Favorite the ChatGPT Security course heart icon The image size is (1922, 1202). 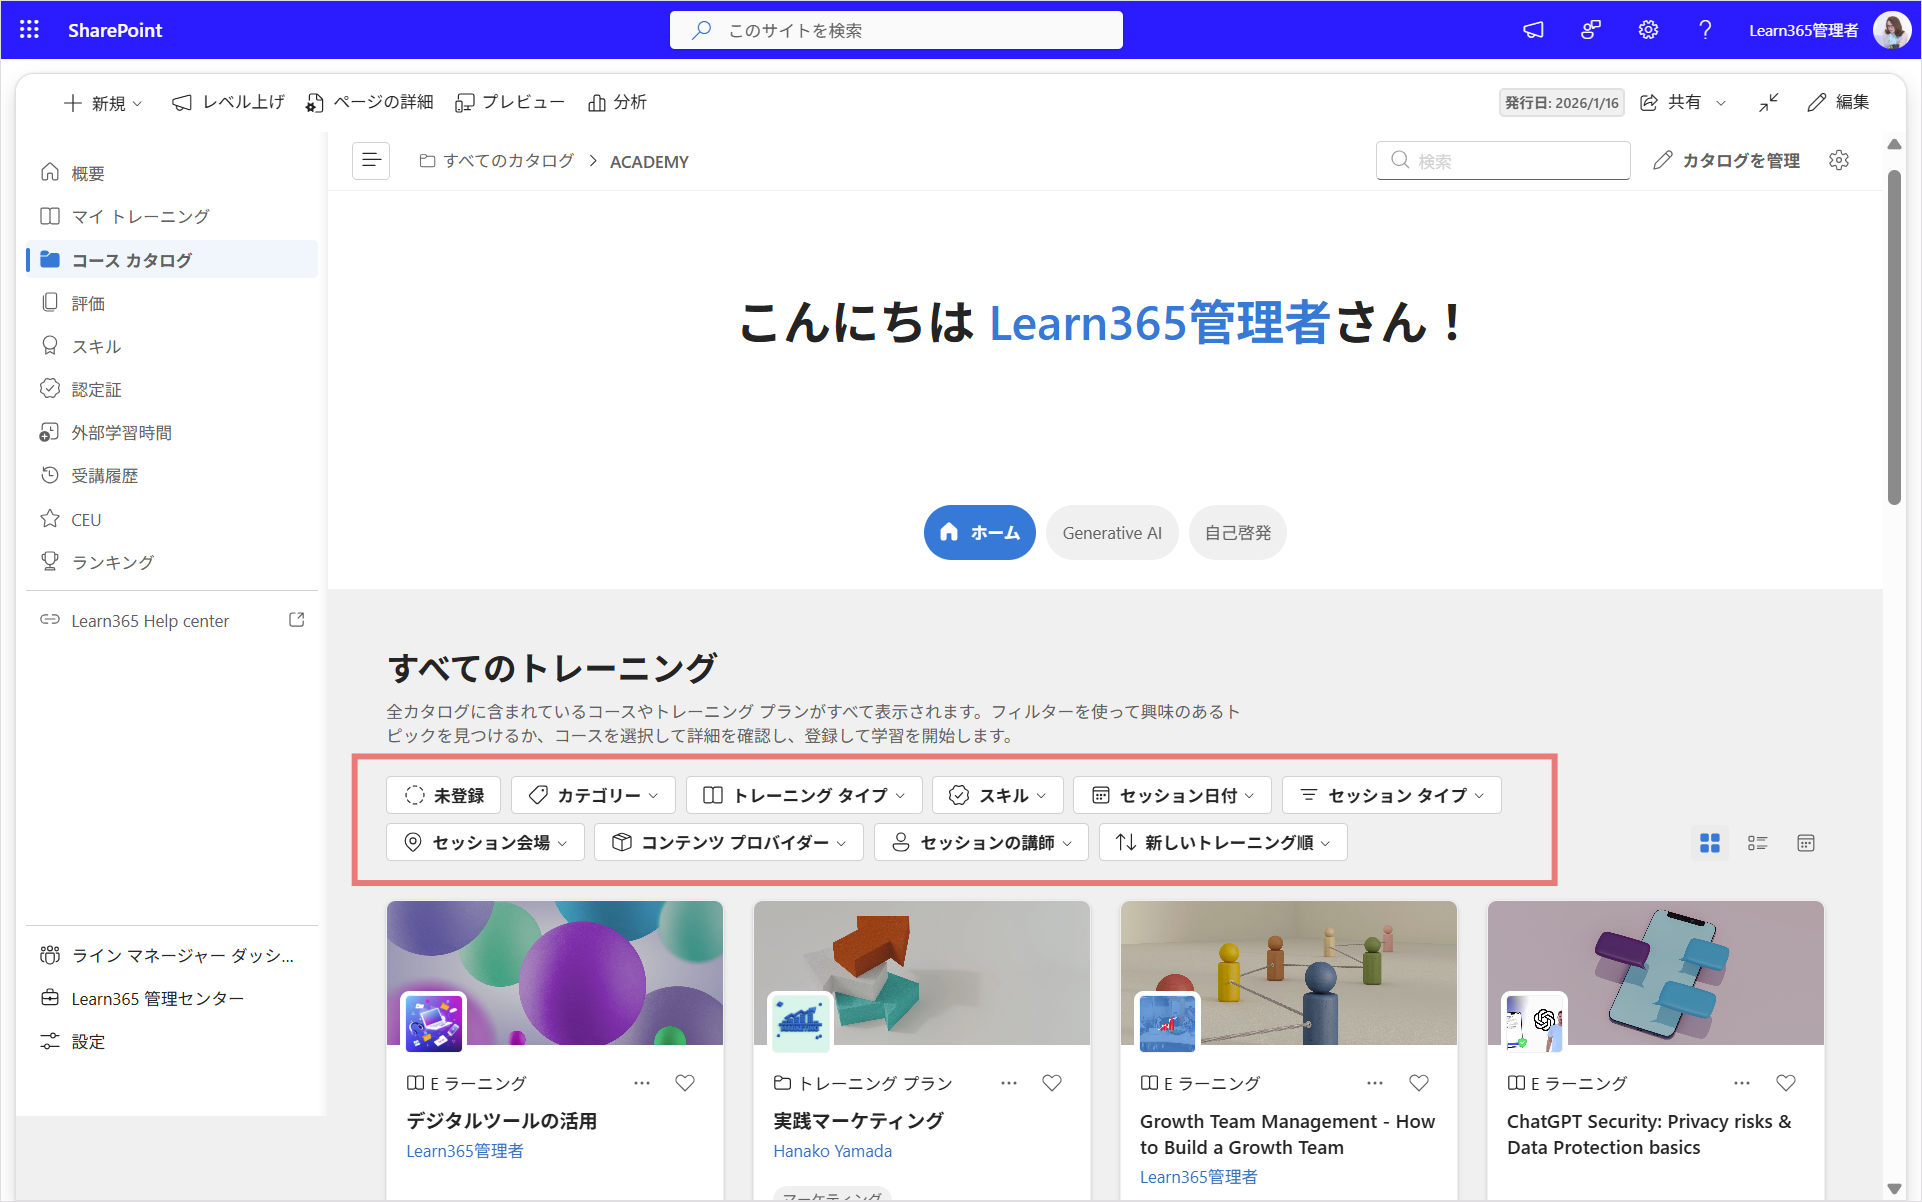(x=1786, y=1083)
